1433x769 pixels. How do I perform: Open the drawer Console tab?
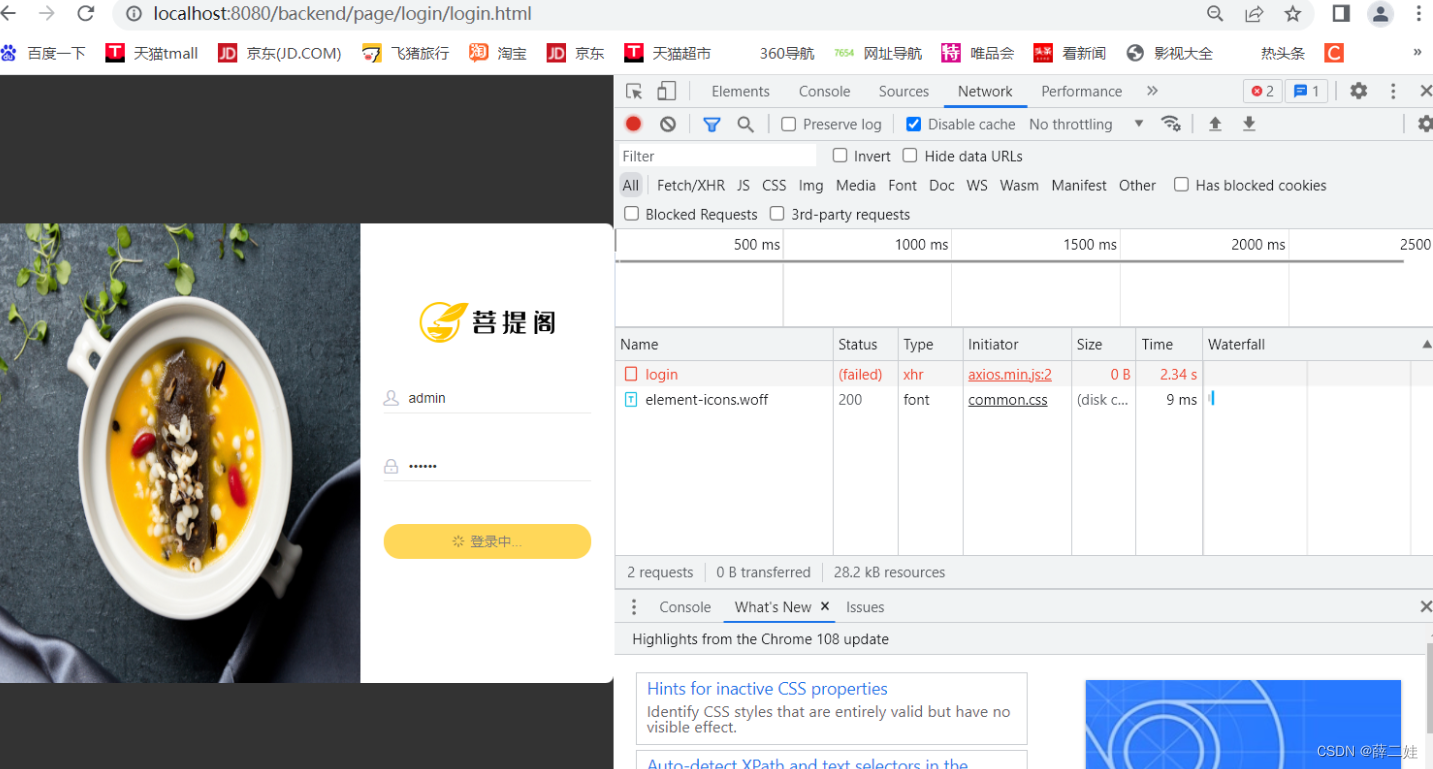coord(685,607)
